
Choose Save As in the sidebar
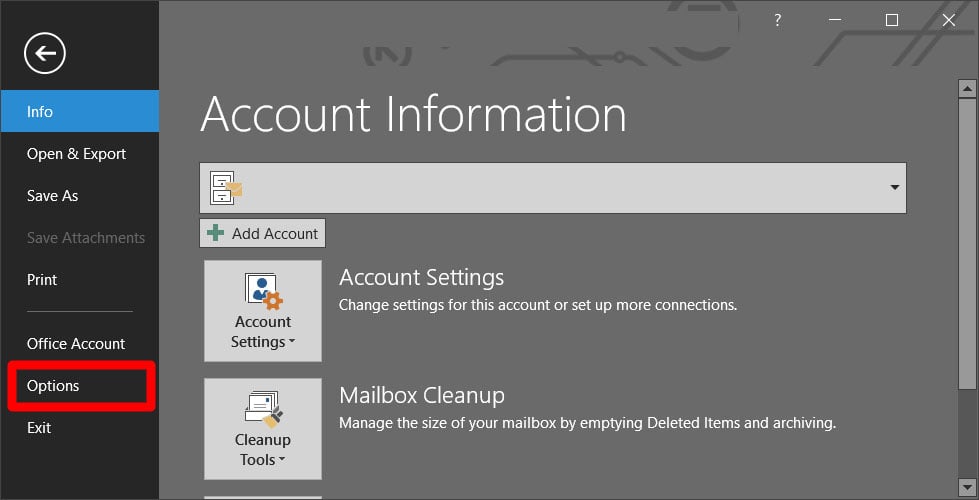(52, 196)
